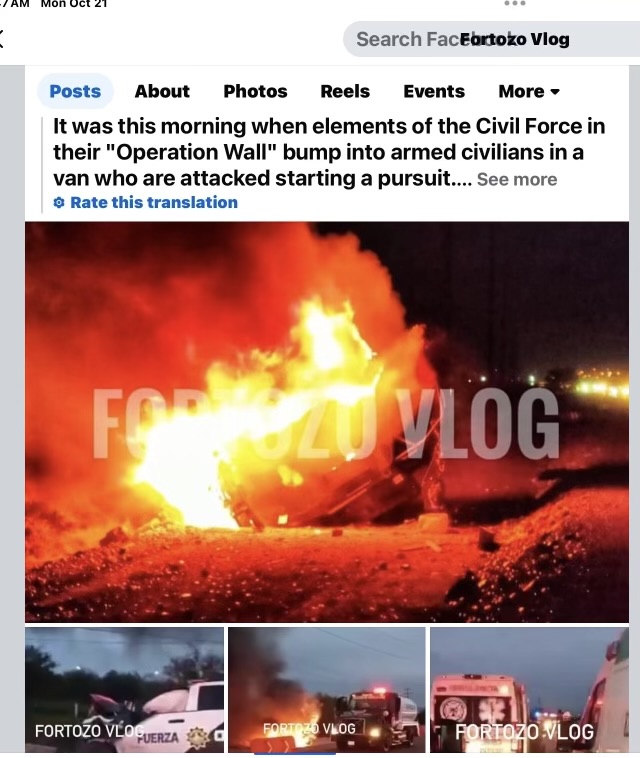Open the ambulance photo thumbnail
Image resolution: width=640 pixels, height=758 pixels.
(529, 690)
